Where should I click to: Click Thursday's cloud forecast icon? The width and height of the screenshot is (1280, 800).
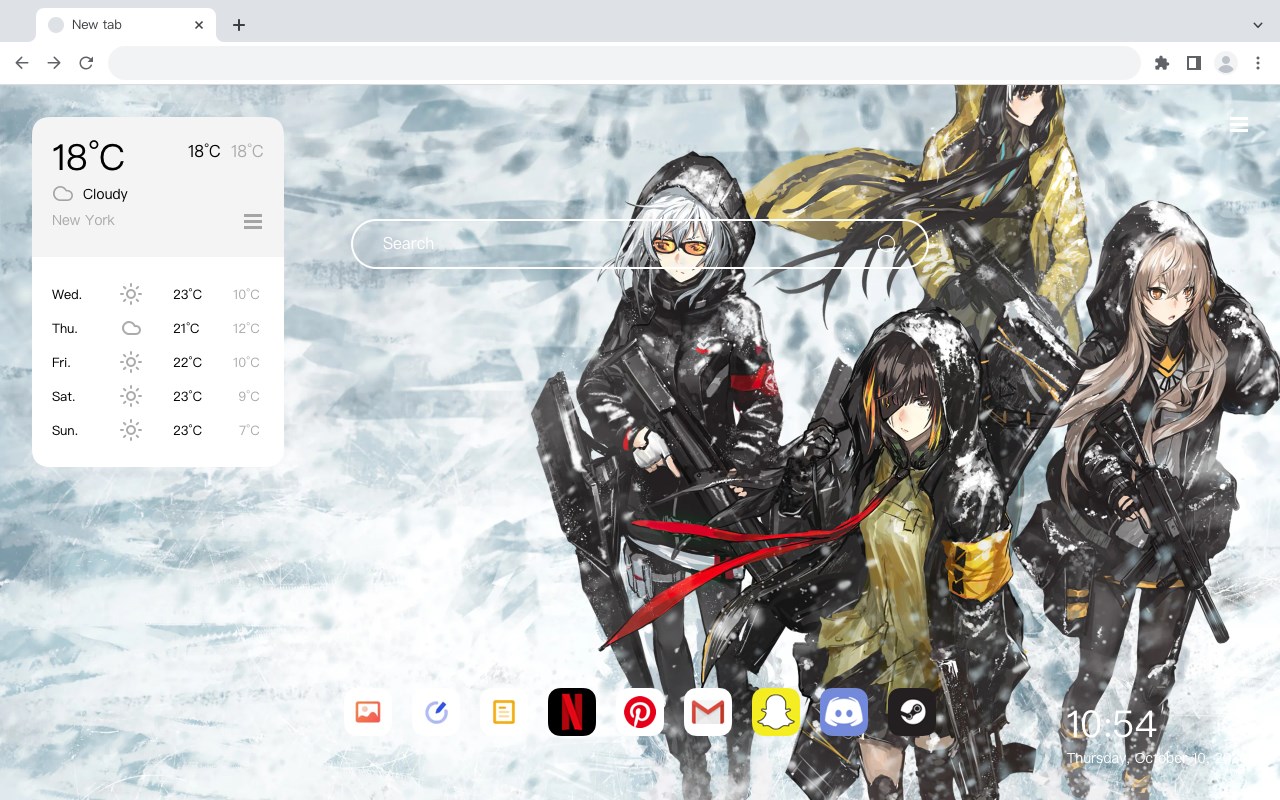pos(131,328)
